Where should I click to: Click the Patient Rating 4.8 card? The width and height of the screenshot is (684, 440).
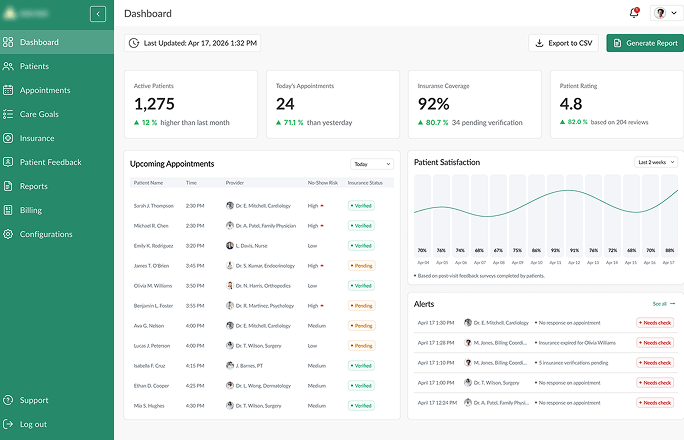[x=617, y=105]
